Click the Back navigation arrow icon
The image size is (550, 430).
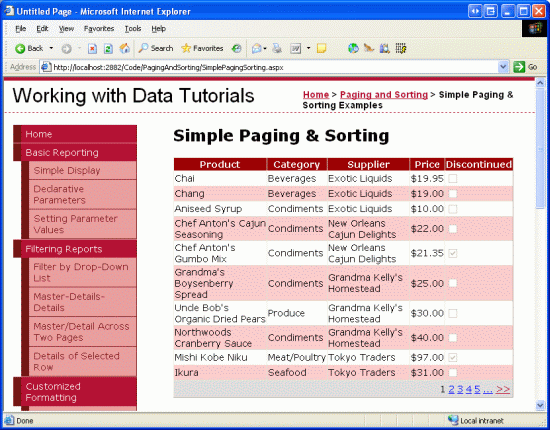(20, 48)
